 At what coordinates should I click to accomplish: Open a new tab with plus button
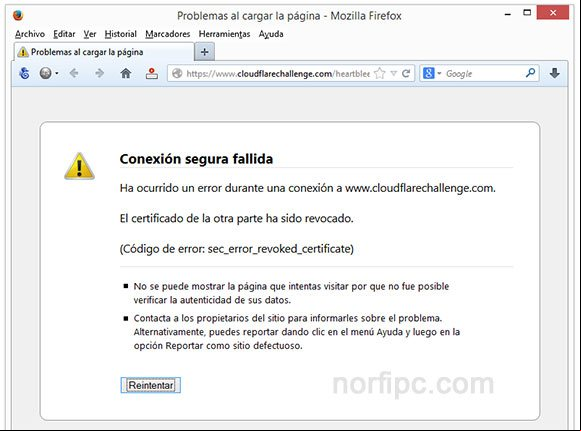[x=205, y=52]
